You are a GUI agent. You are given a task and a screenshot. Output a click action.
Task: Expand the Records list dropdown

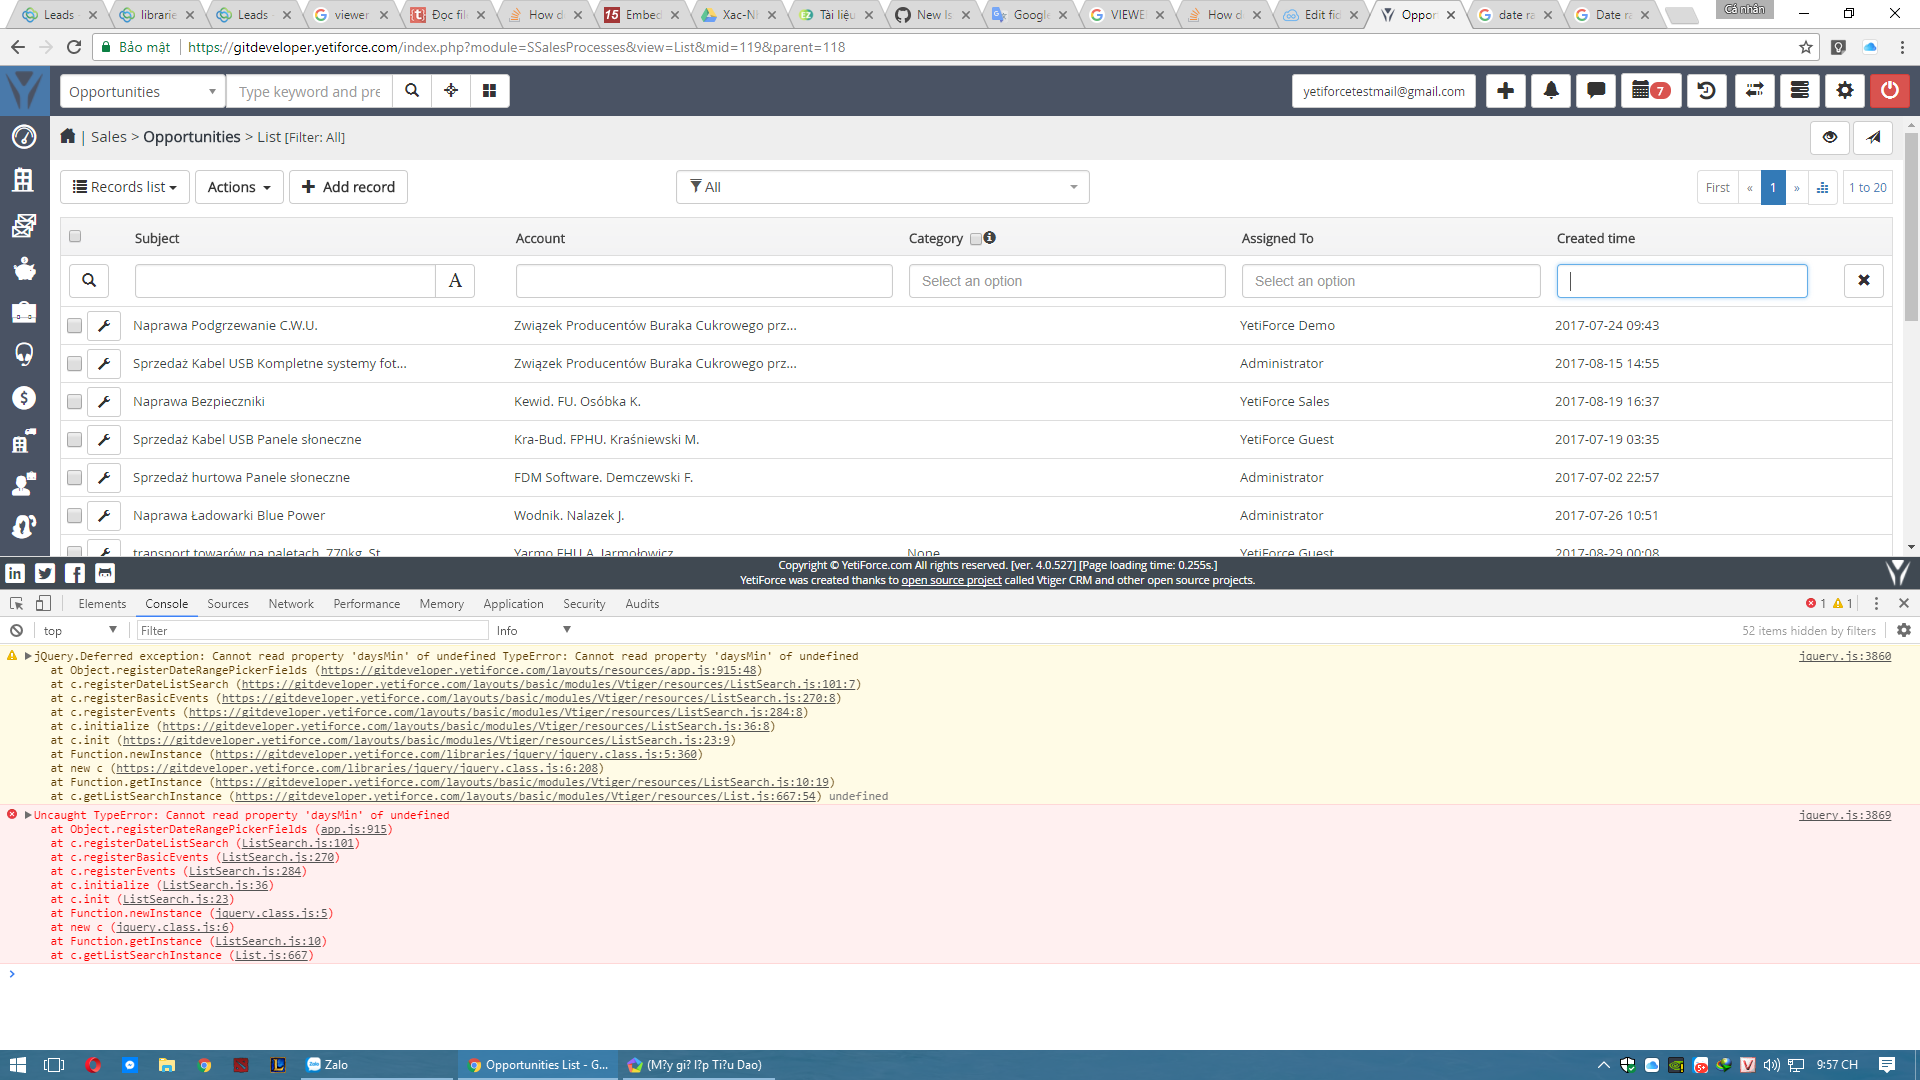click(x=125, y=187)
